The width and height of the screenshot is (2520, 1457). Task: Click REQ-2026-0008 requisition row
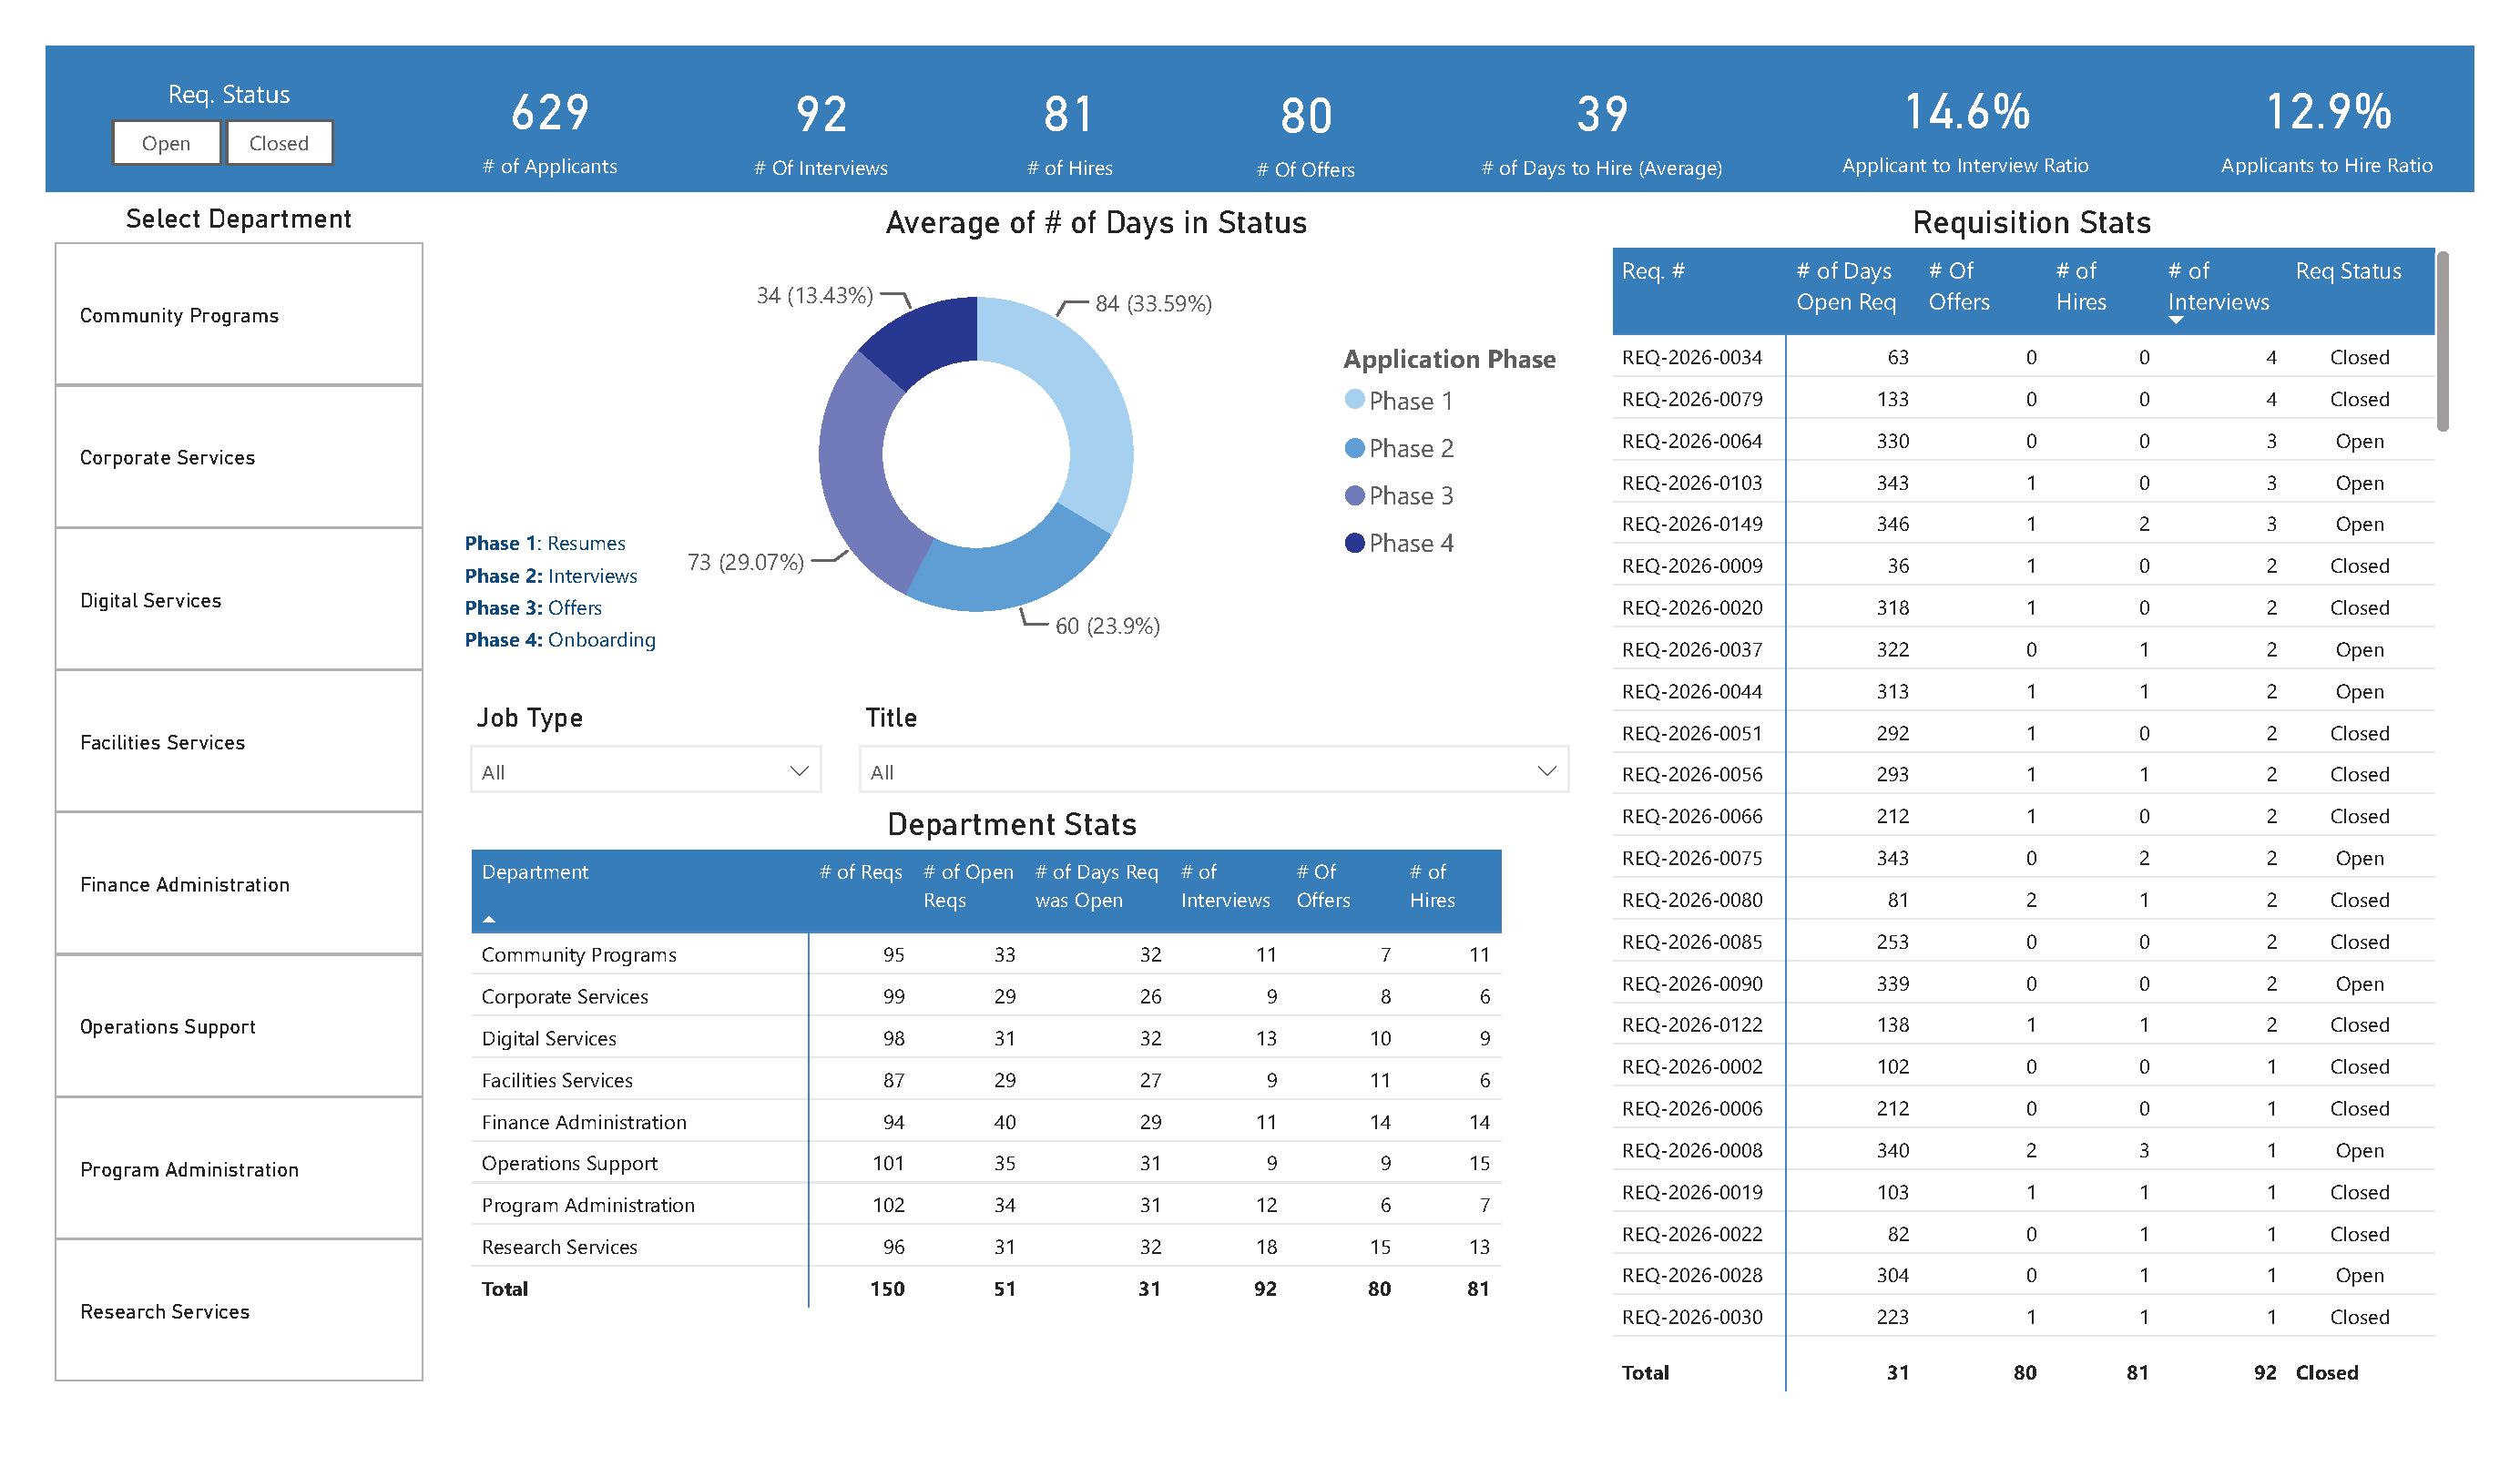[2023, 1150]
